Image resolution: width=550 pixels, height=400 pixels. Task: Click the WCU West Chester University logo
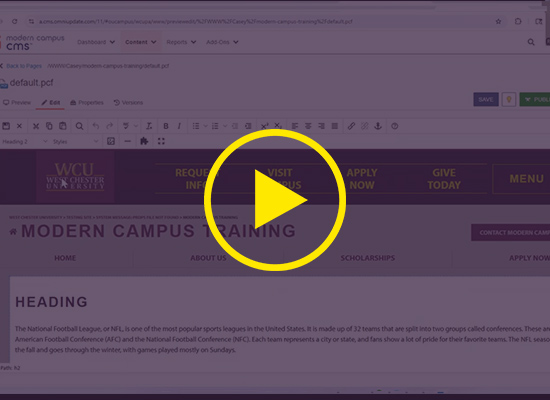75,177
